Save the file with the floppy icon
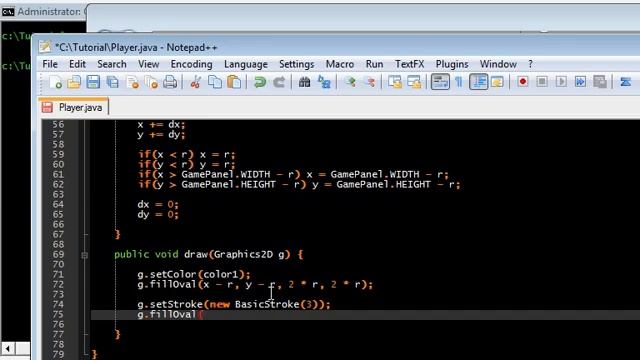 (93, 82)
